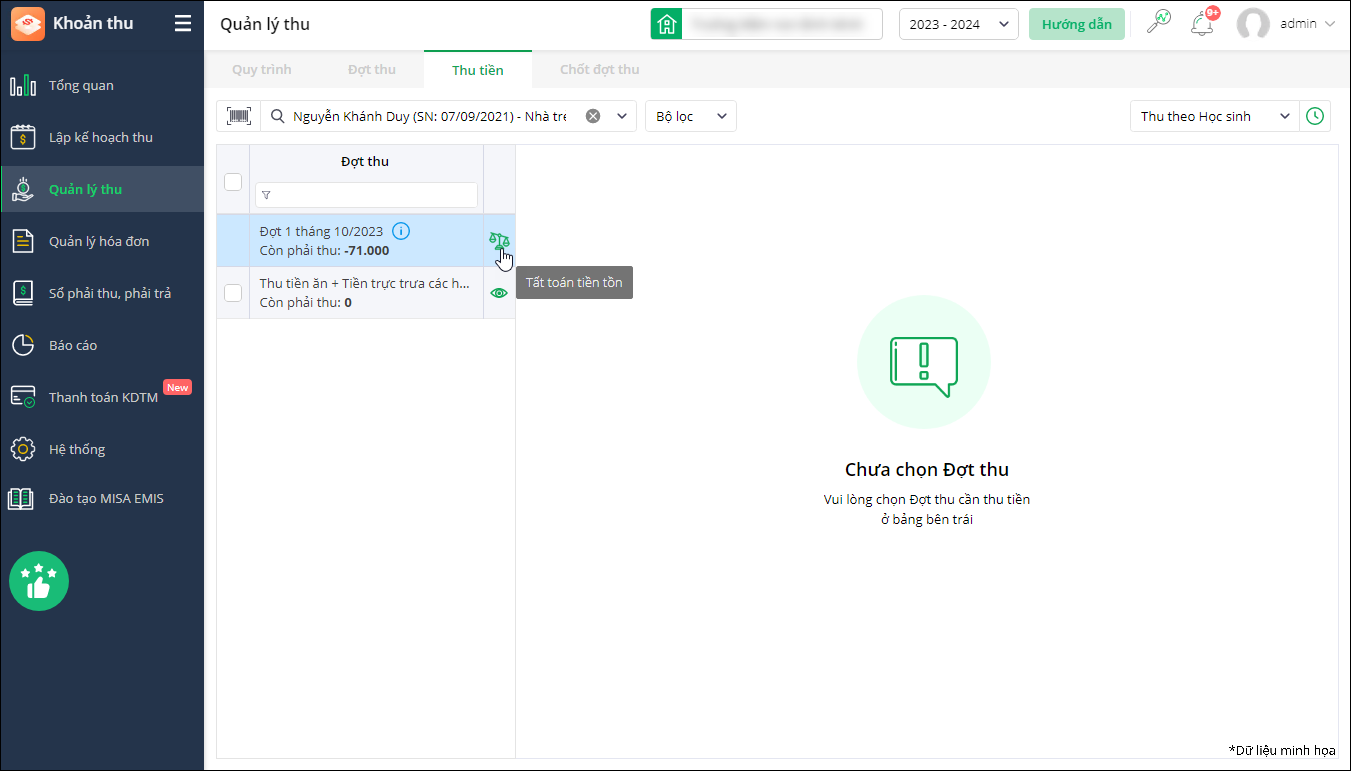Tick the checkbox for Thu tiền ăn row

233,293
